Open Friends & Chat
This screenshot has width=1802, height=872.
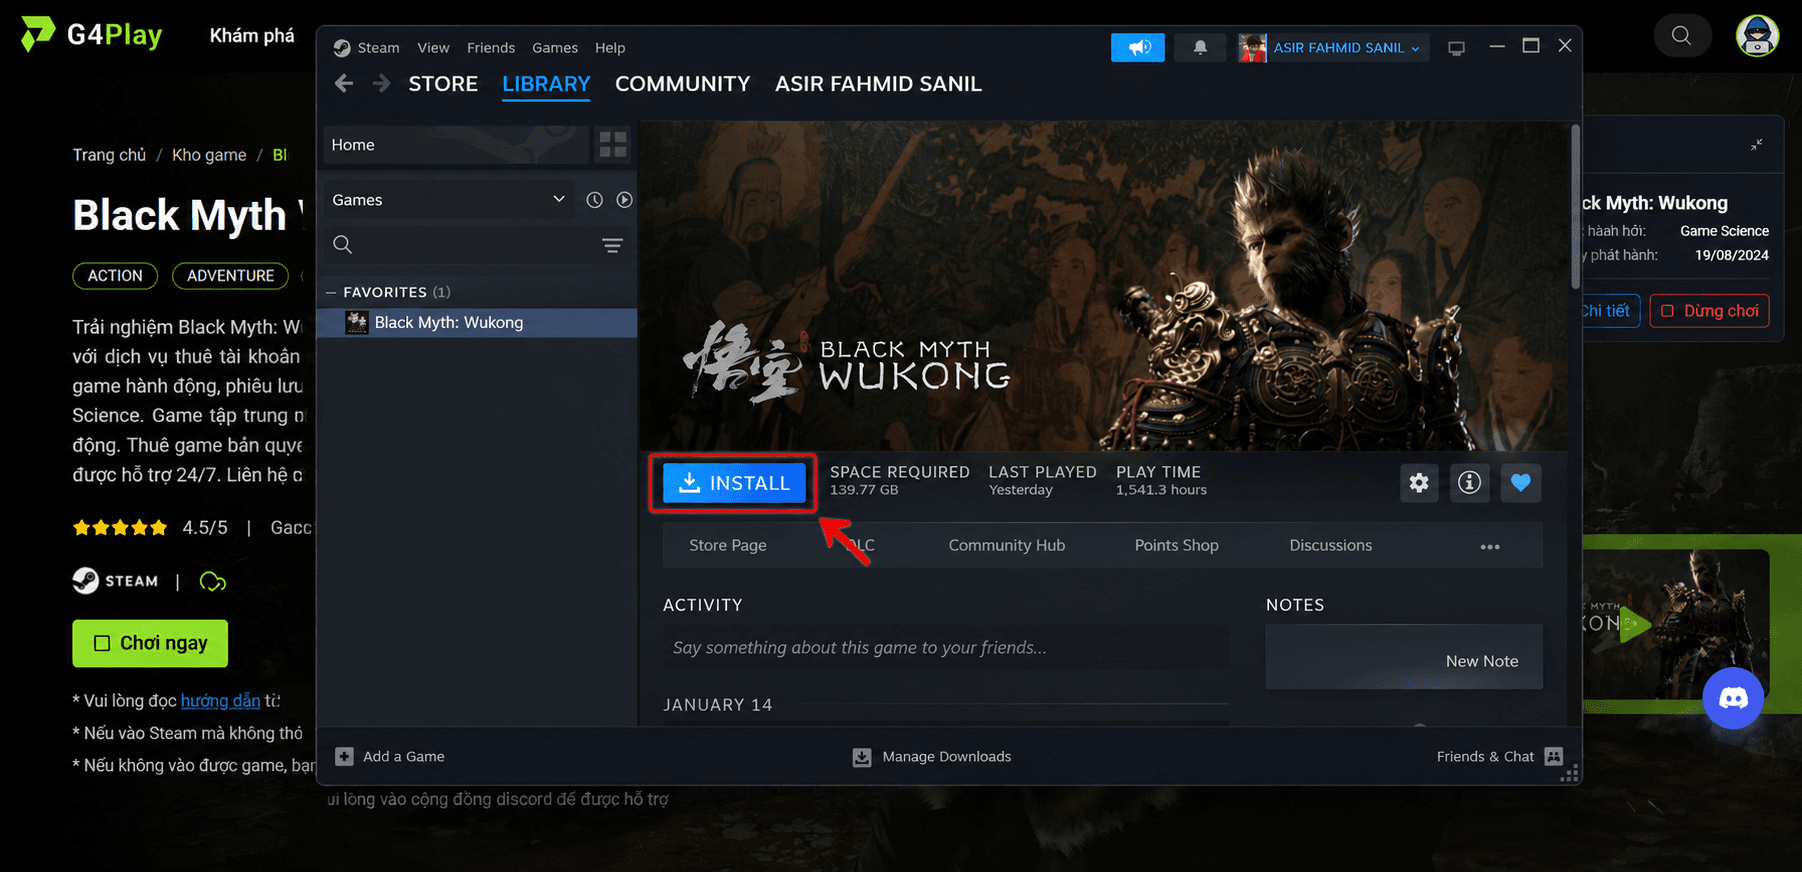tap(1500, 757)
